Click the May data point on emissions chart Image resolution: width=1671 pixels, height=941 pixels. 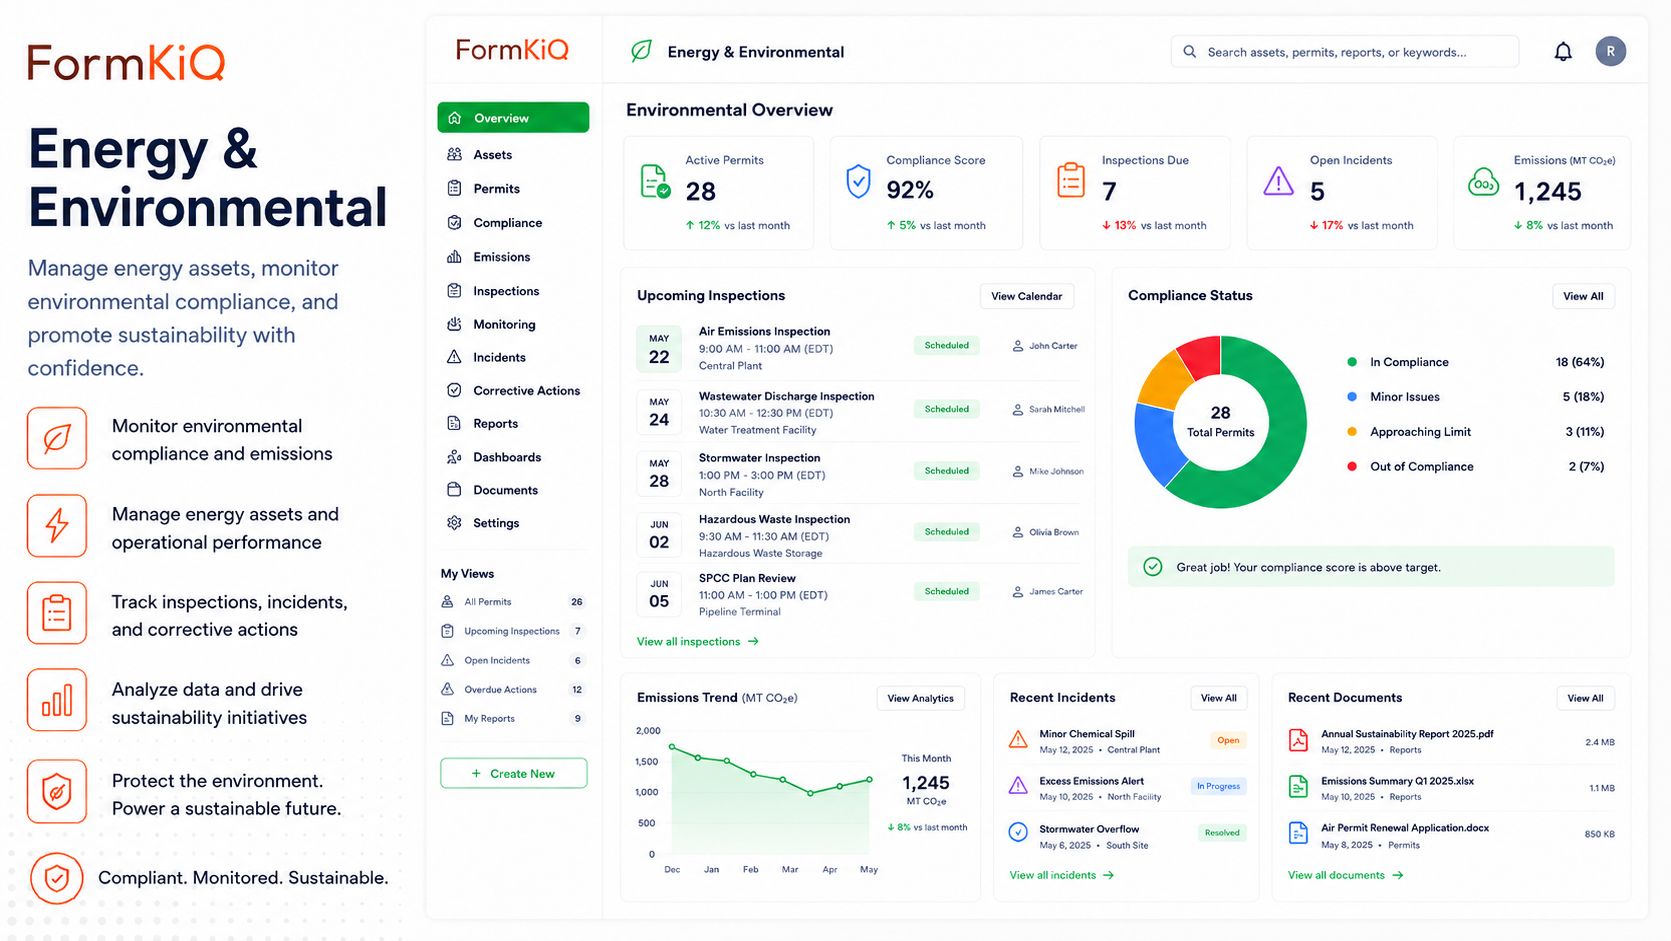(x=869, y=779)
